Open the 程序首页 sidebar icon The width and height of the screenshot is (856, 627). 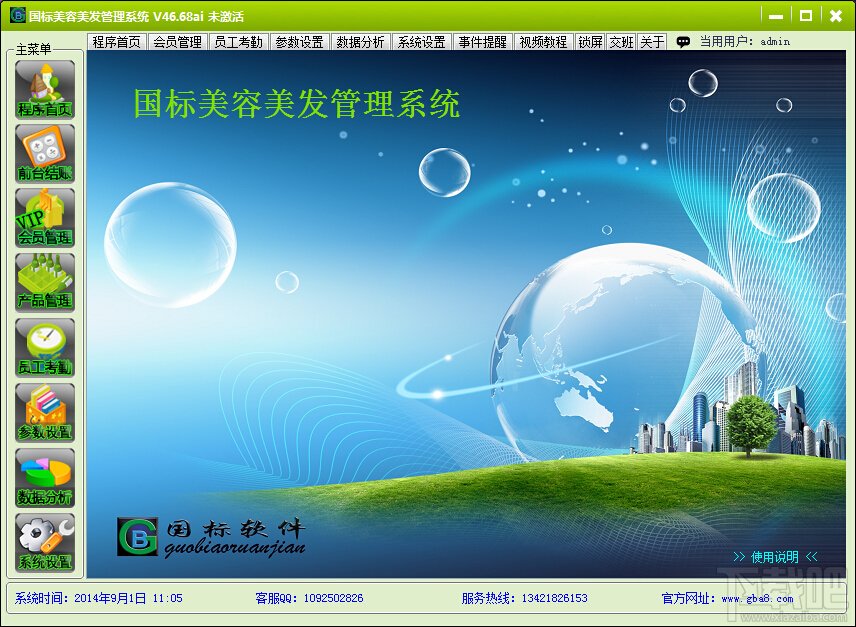(45, 89)
